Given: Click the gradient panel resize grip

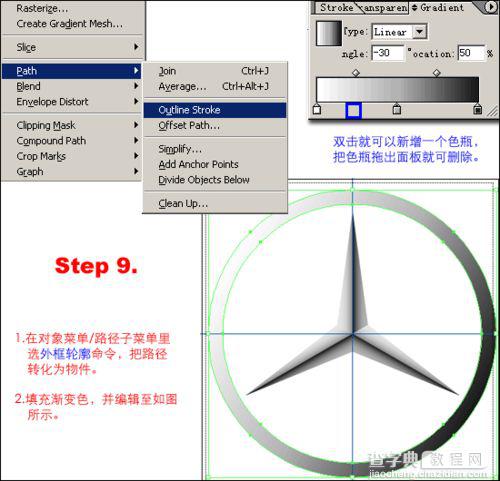Looking at the screenshot, I should click(x=492, y=111).
